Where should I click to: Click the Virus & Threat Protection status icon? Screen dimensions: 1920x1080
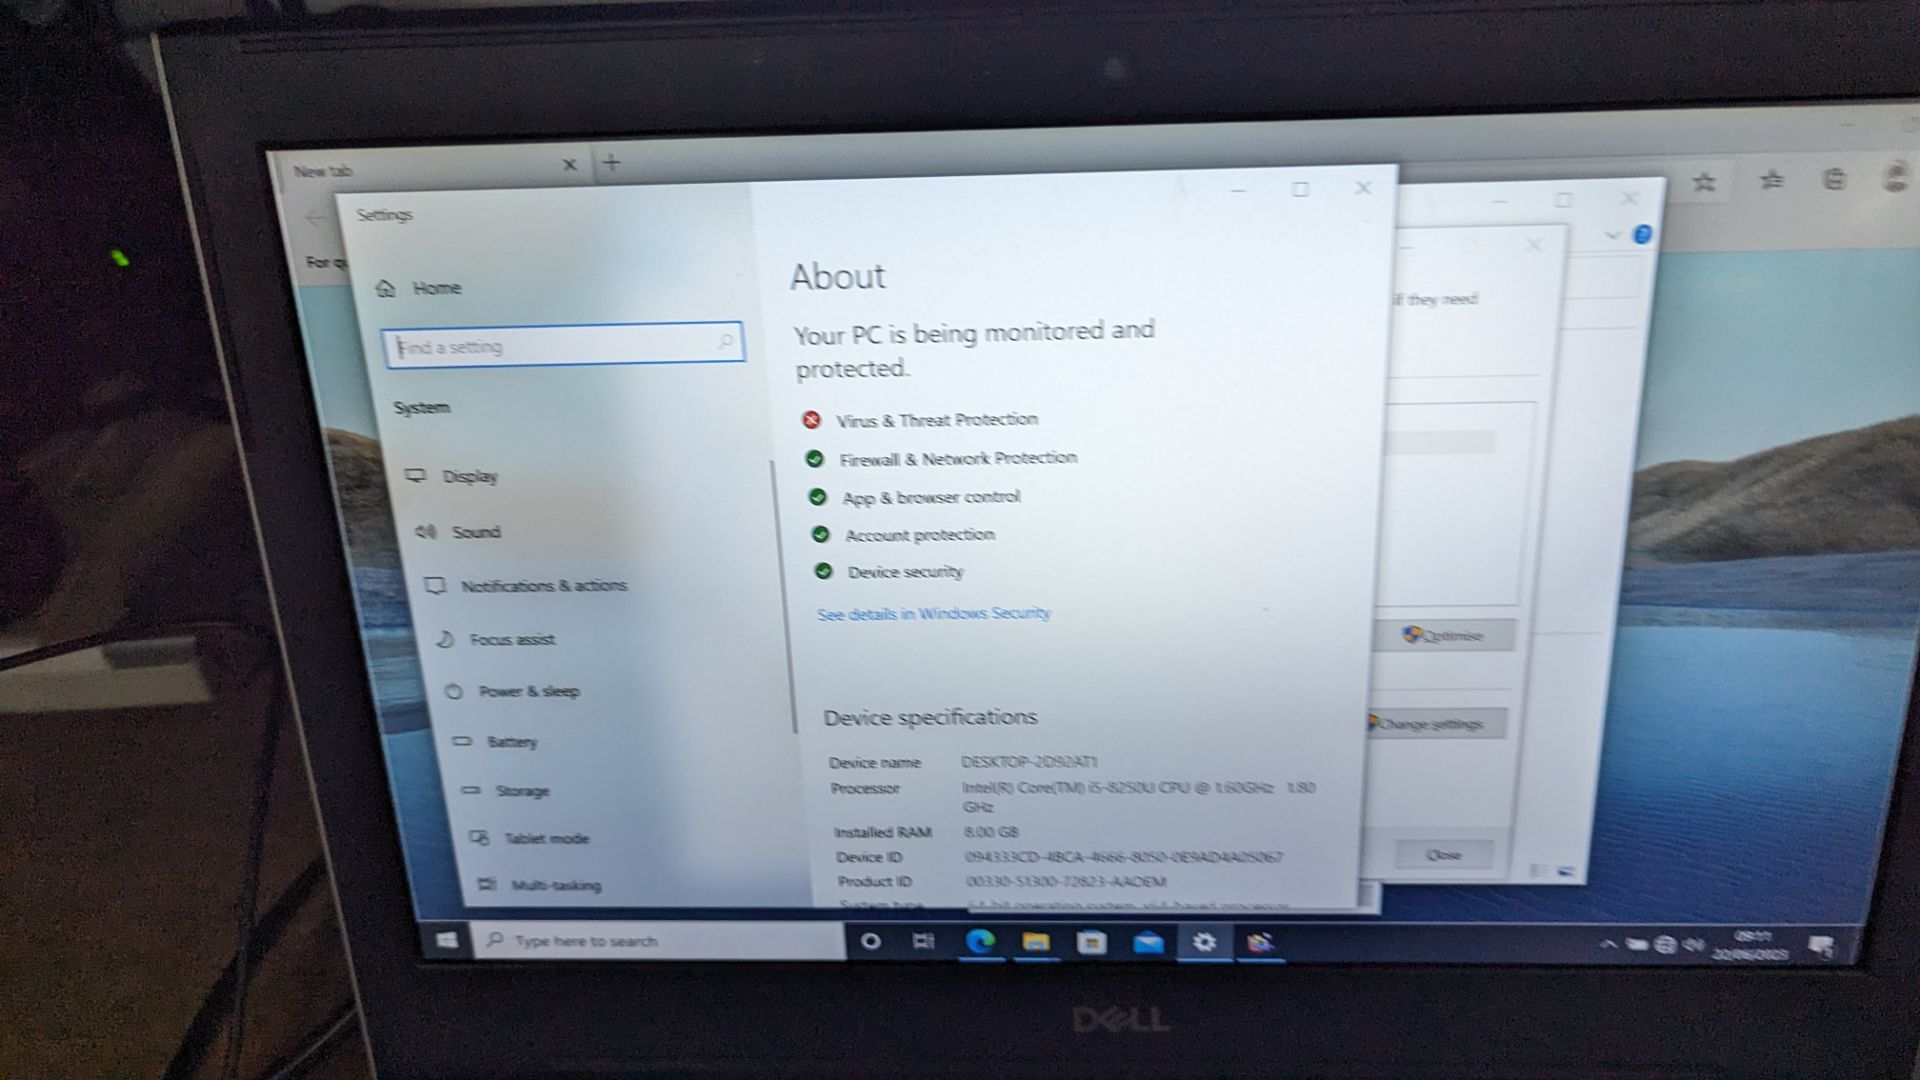pyautogui.click(x=811, y=419)
